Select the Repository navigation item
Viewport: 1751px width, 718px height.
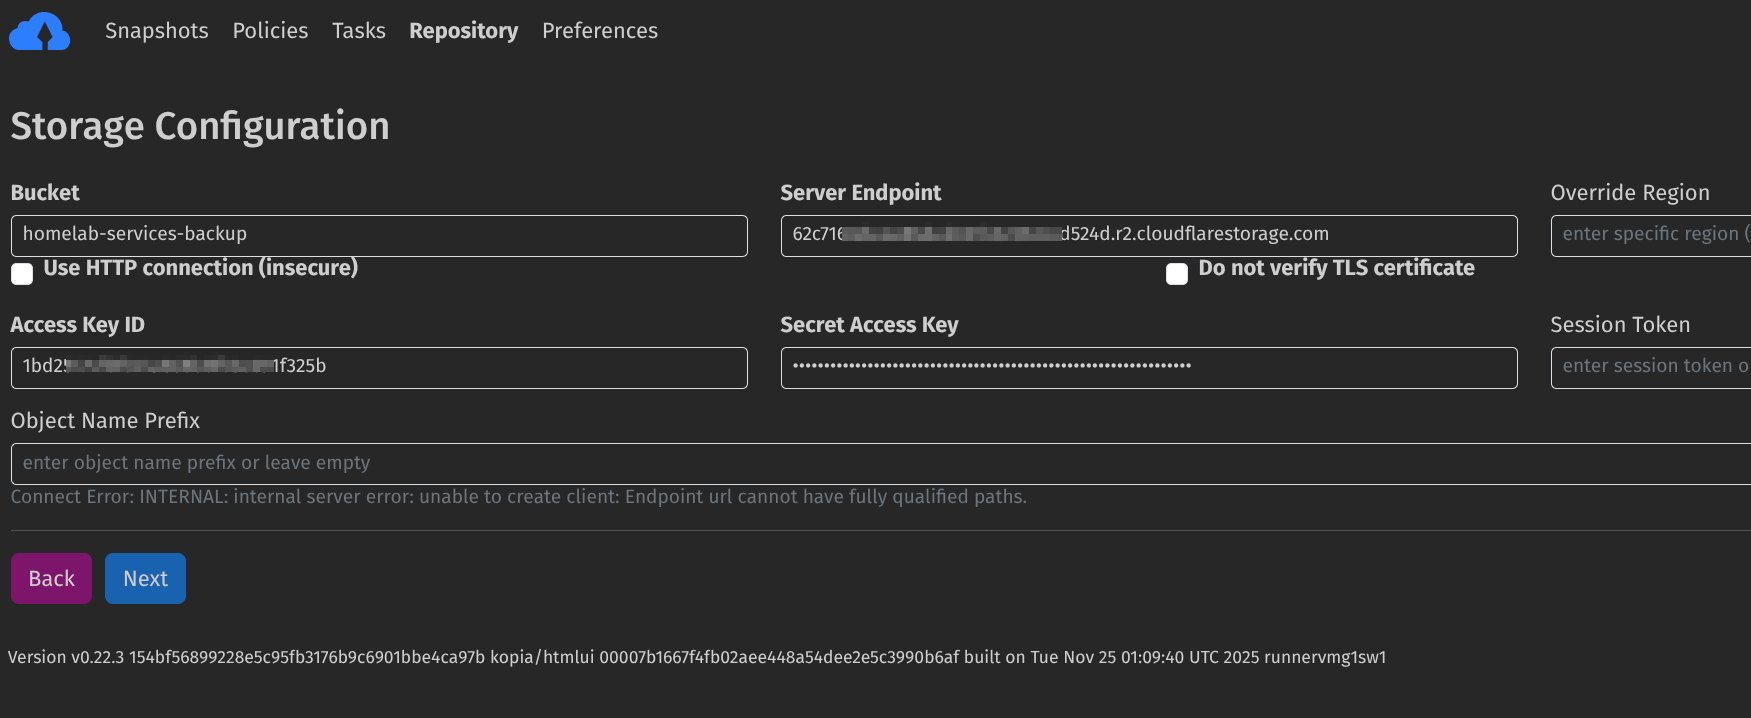pyautogui.click(x=463, y=31)
